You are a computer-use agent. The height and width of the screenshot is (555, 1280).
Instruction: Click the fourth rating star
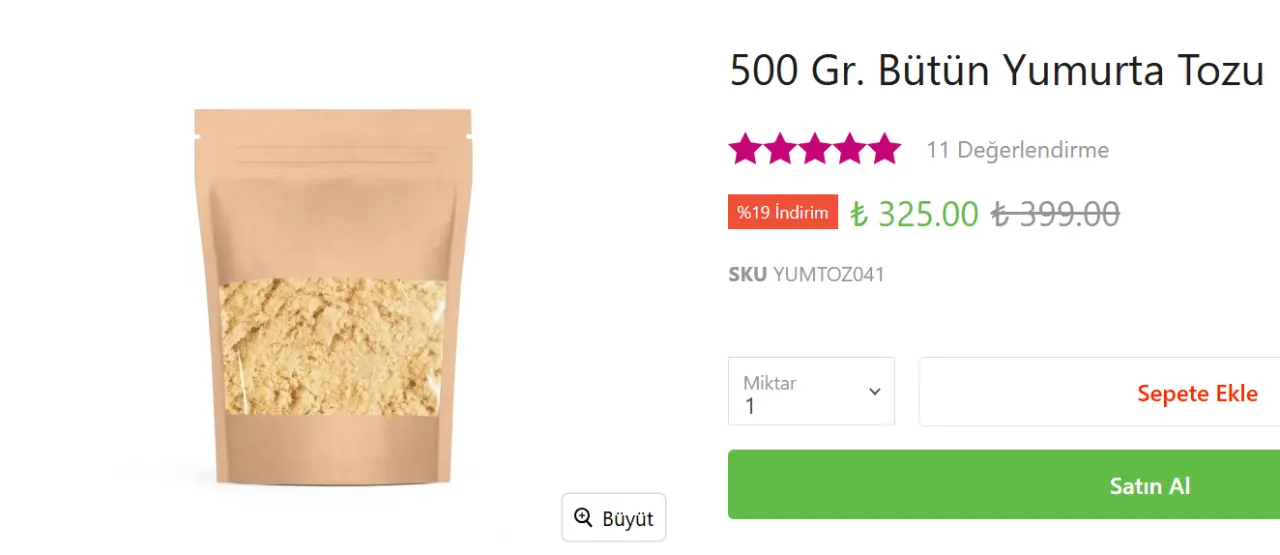tap(850, 149)
